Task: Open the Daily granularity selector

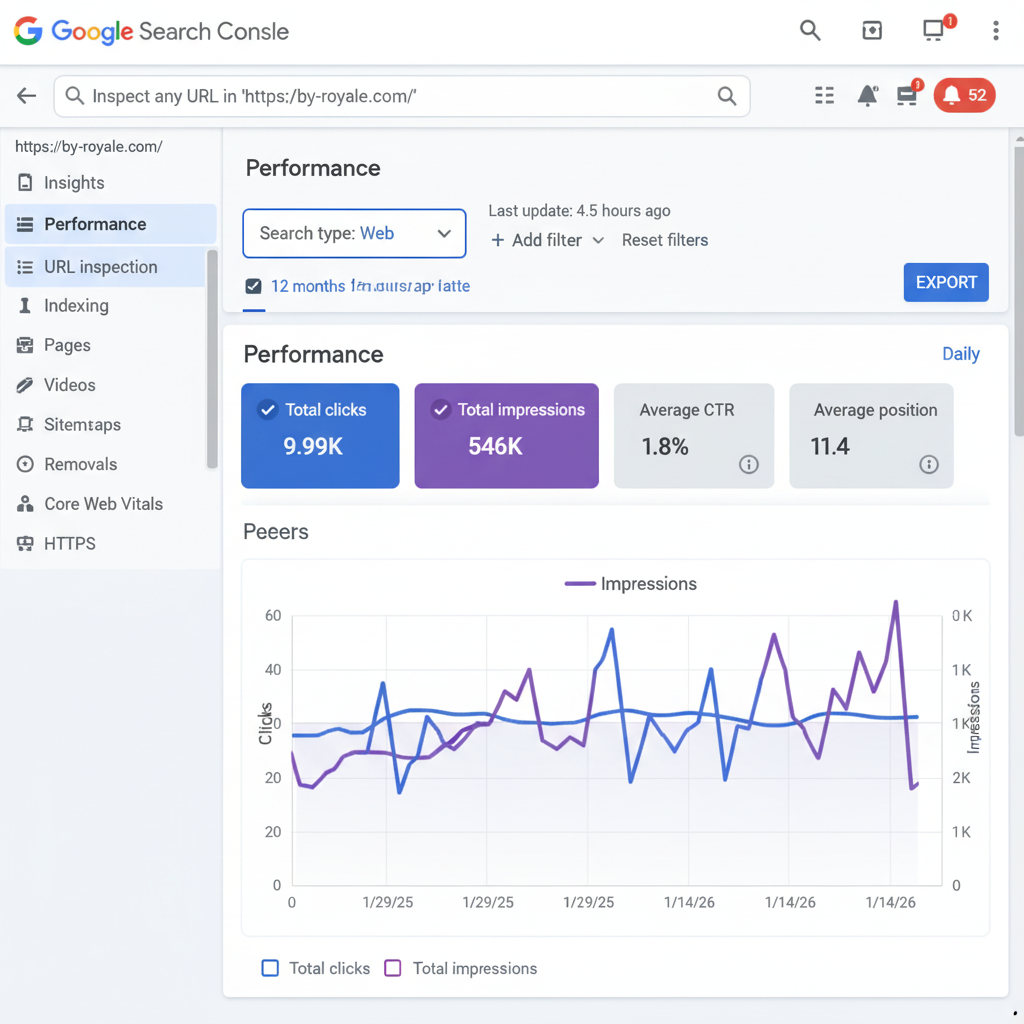Action: [960, 354]
